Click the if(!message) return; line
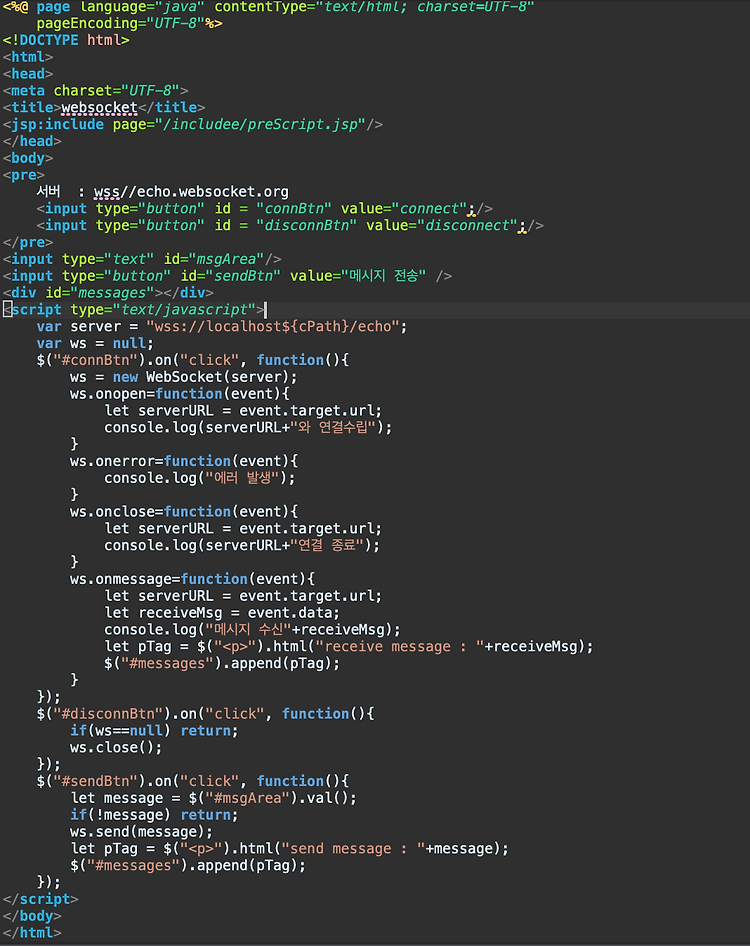750x946 pixels. pos(154,816)
